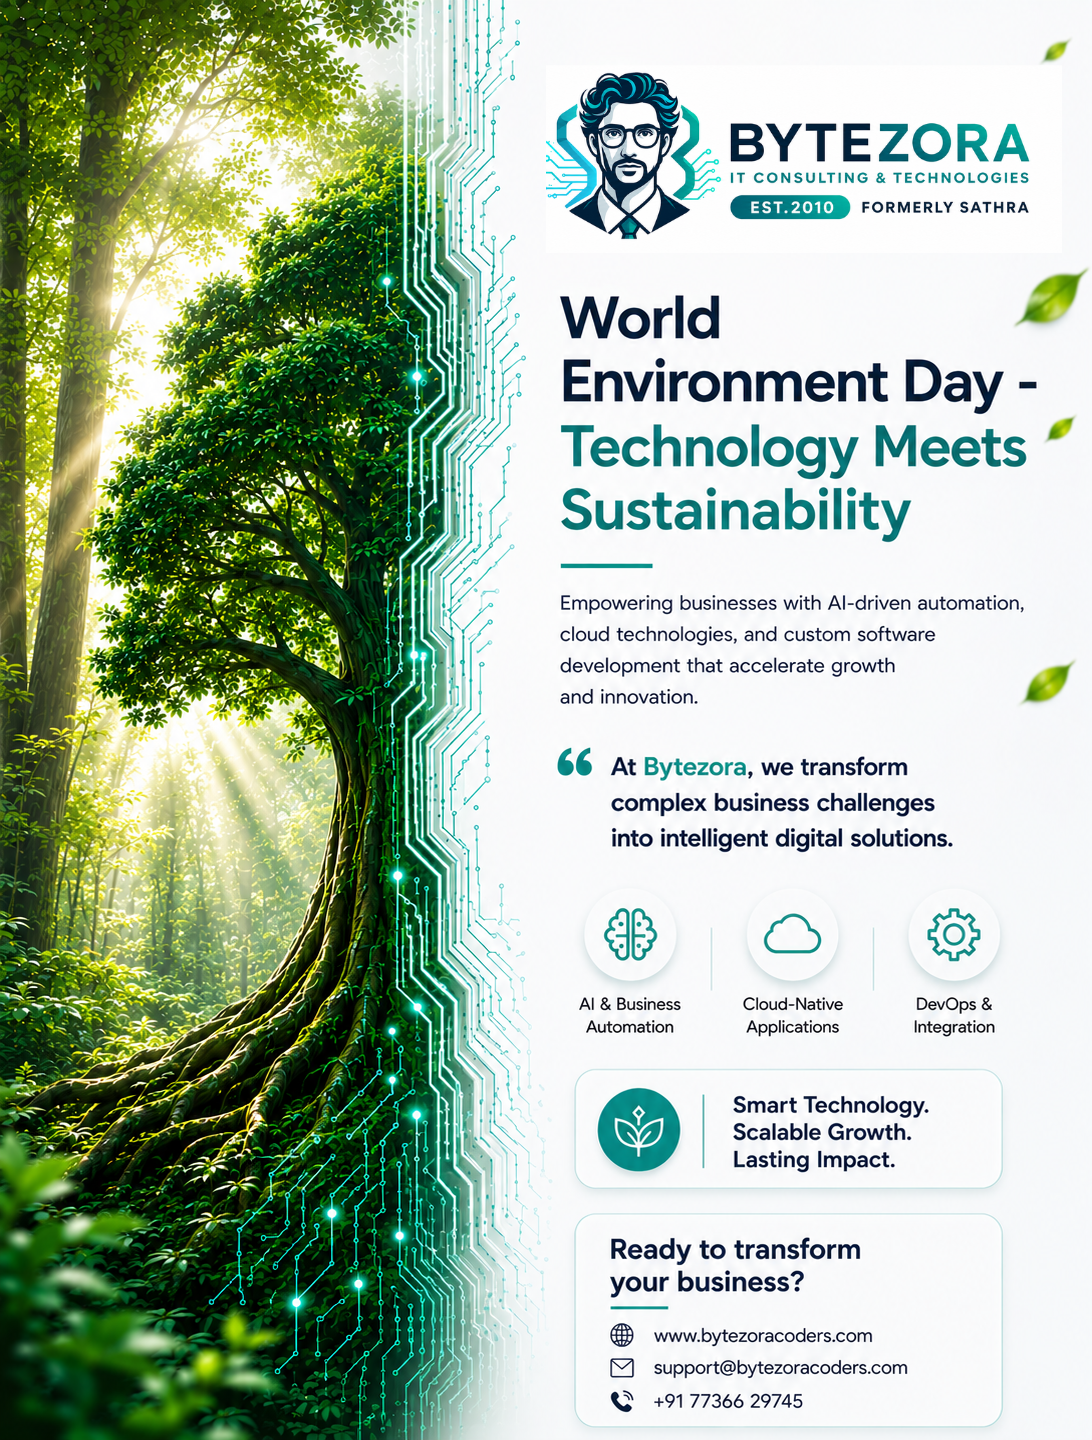The height and width of the screenshot is (1440, 1092).
Task: Click the AI brain icon
Action: click(x=630, y=935)
